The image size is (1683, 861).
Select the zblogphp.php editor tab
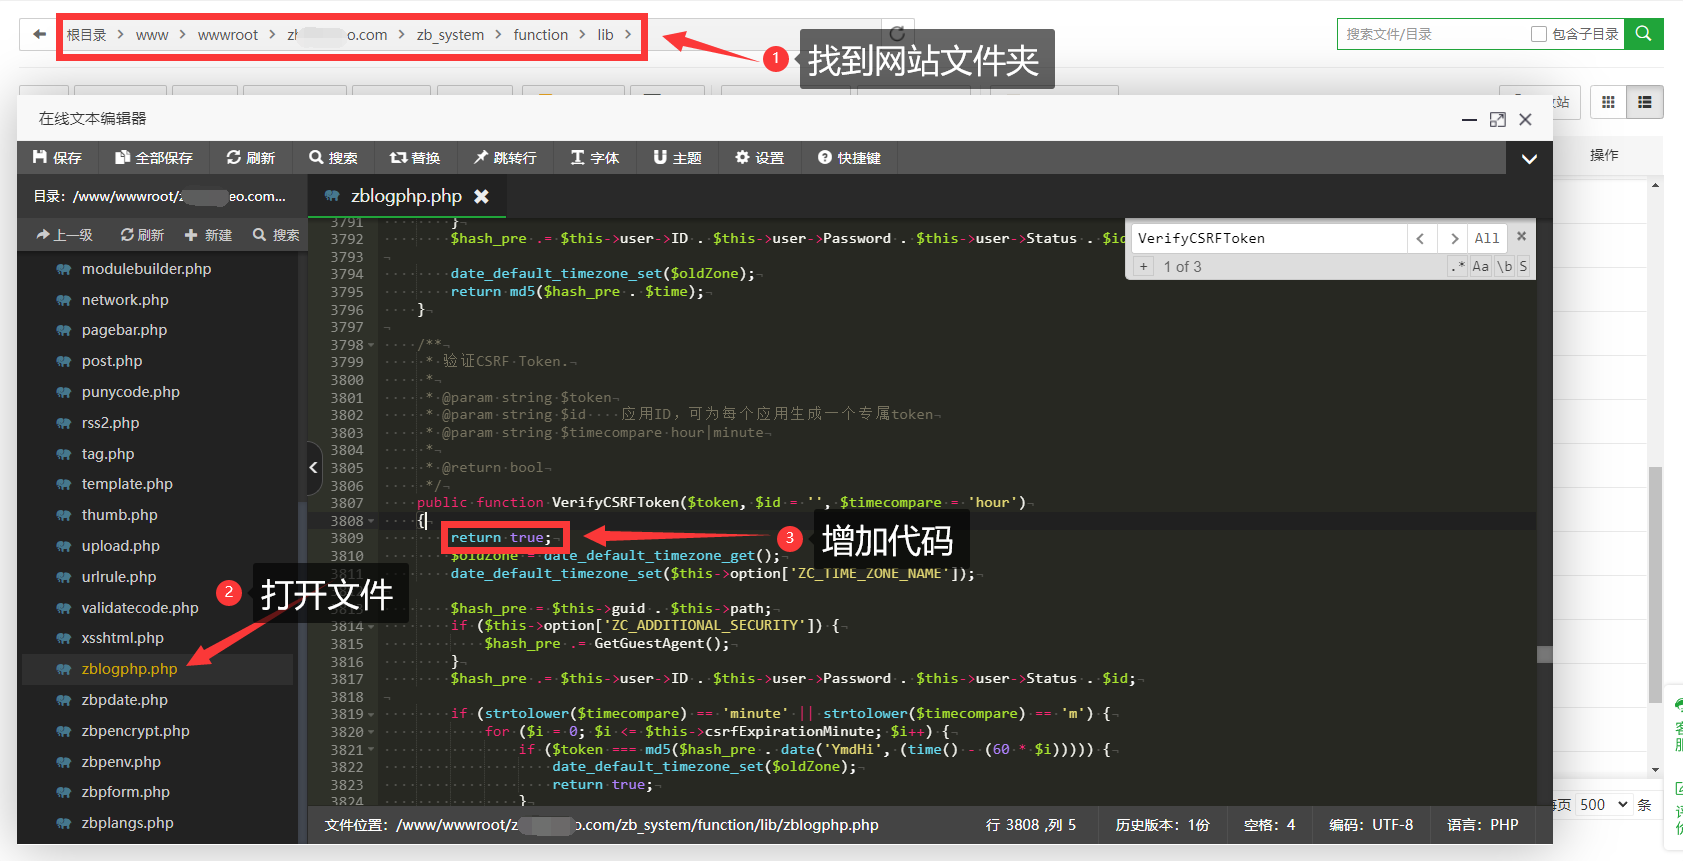tap(406, 196)
